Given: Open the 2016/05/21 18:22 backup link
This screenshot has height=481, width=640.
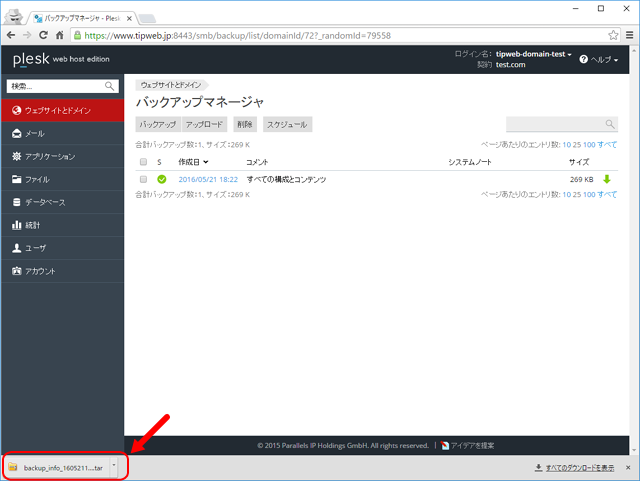Looking at the screenshot, I should (208, 179).
